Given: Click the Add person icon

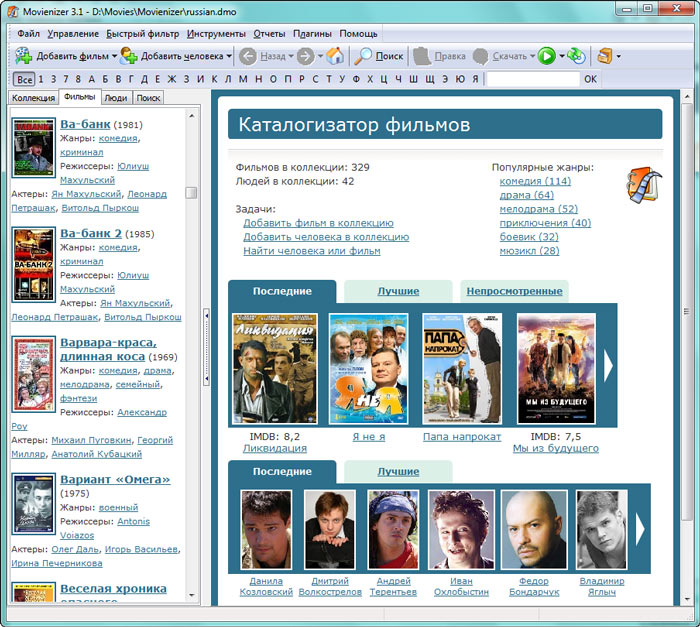Looking at the screenshot, I should (x=129, y=56).
